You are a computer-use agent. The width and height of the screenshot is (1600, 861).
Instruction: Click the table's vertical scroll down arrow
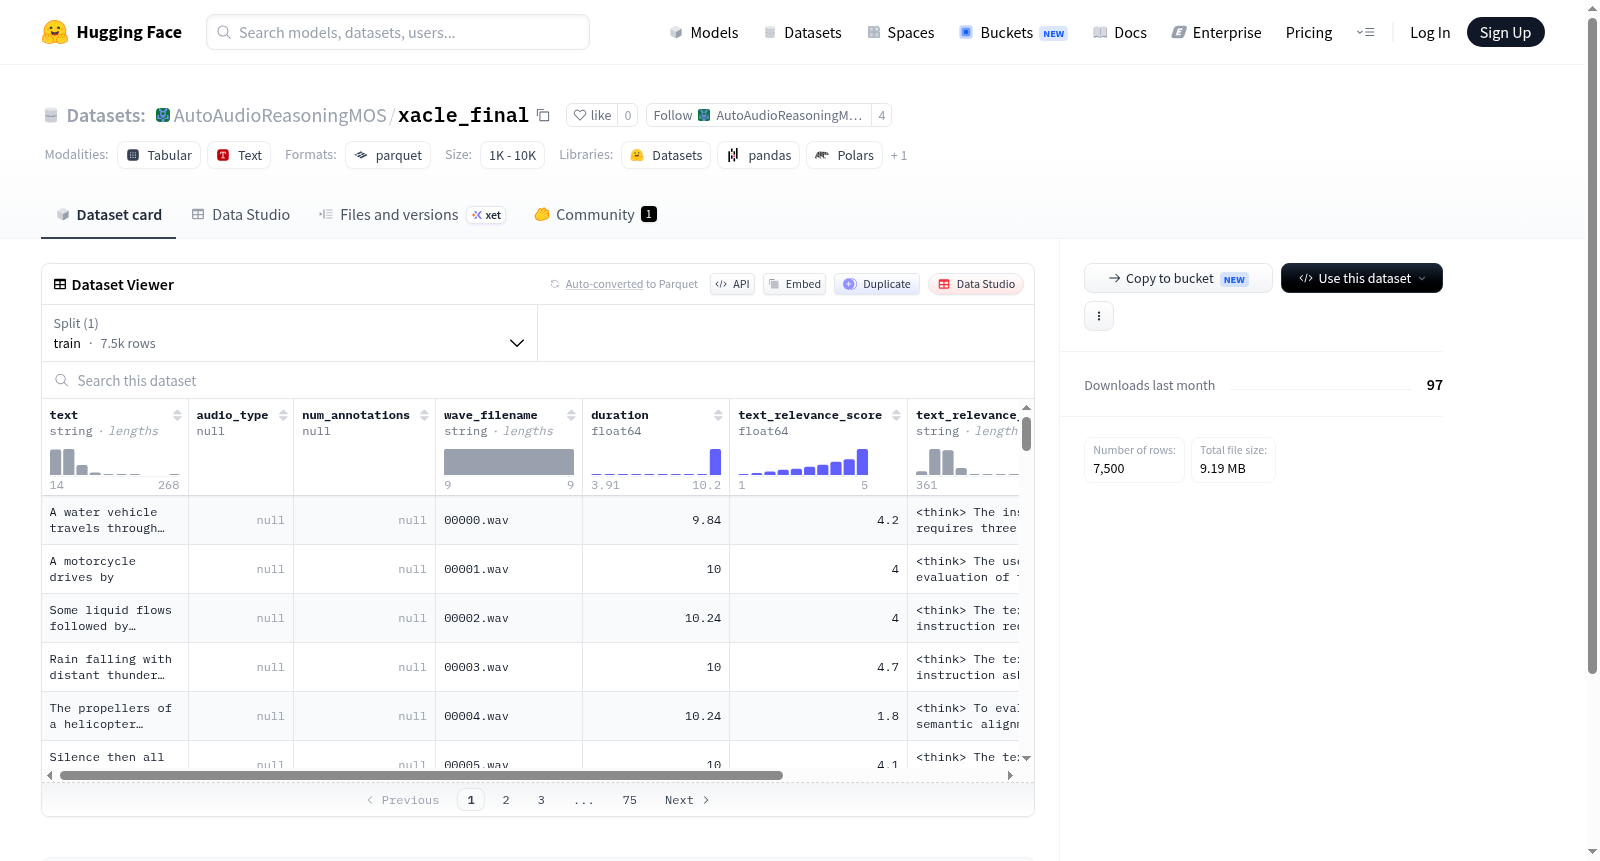click(x=1026, y=758)
